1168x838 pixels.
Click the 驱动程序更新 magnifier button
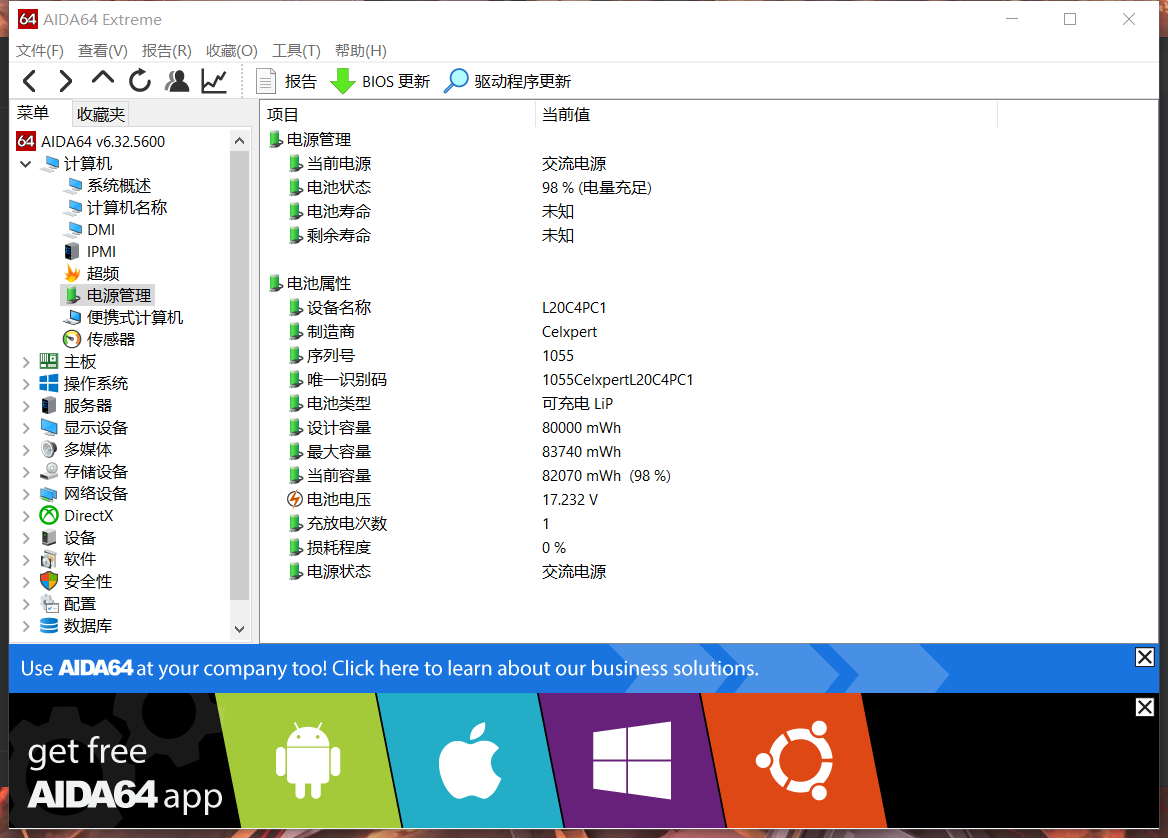(x=507, y=81)
